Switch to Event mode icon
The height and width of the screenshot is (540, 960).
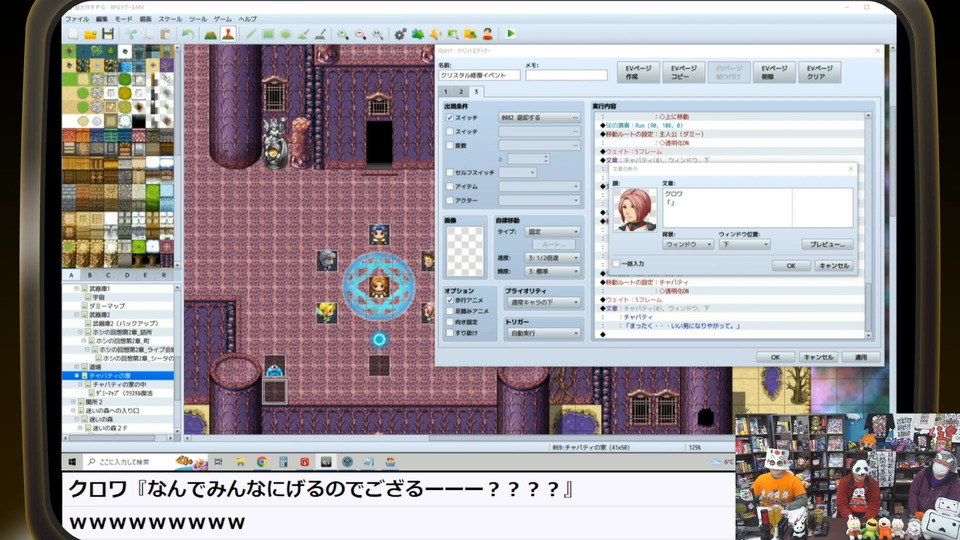pyautogui.click(x=228, y=34)
